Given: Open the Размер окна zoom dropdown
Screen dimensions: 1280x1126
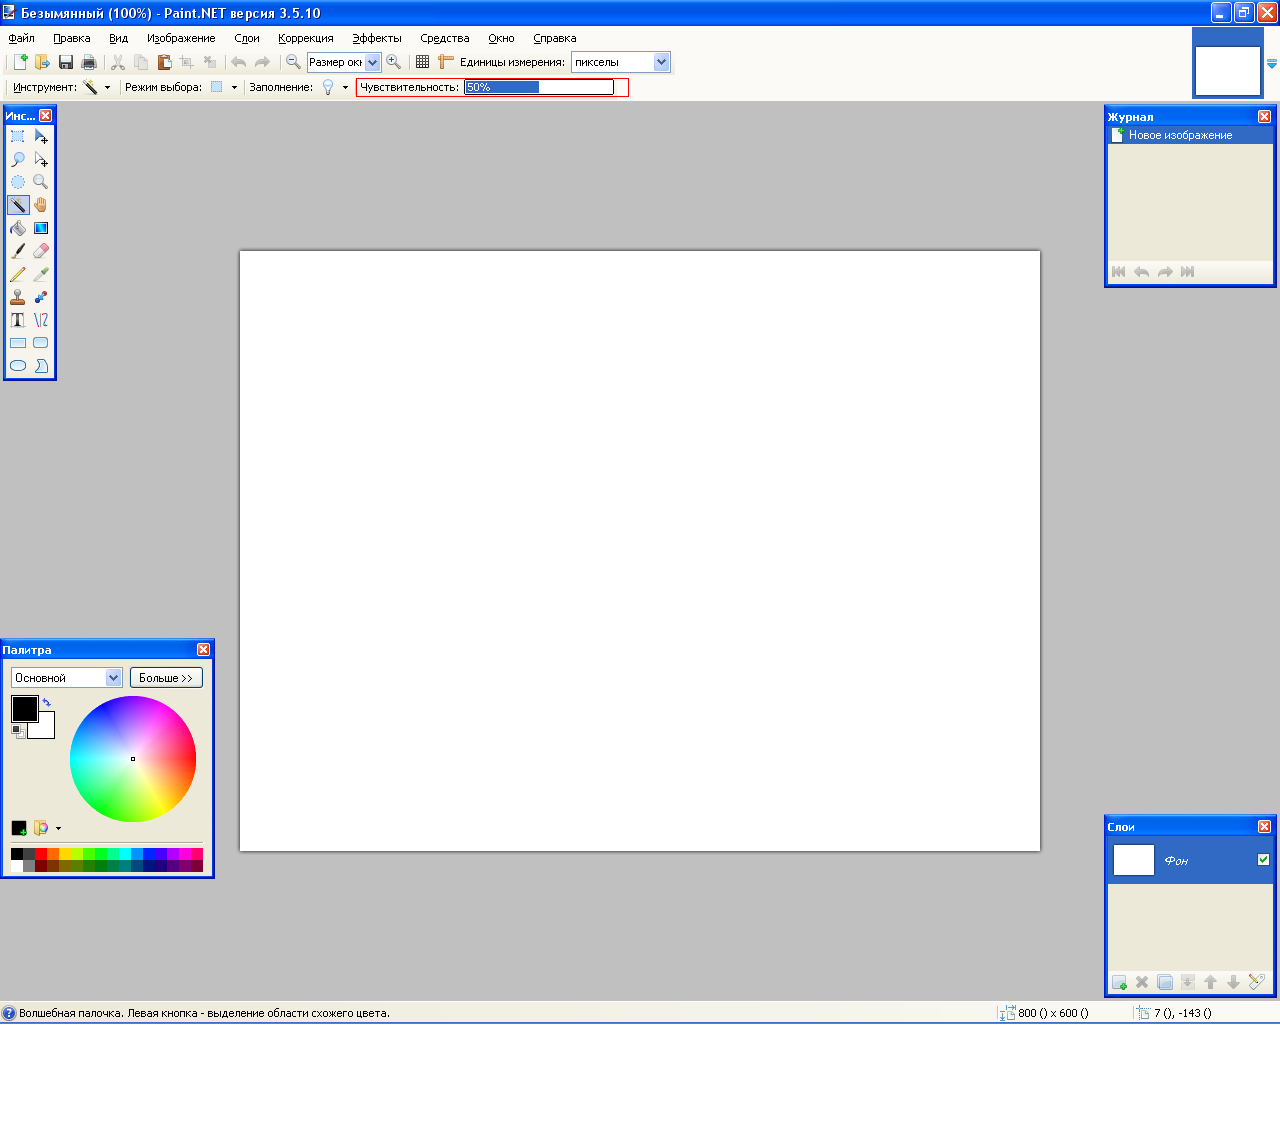Looking at the screenshot, I should [373, 62].
